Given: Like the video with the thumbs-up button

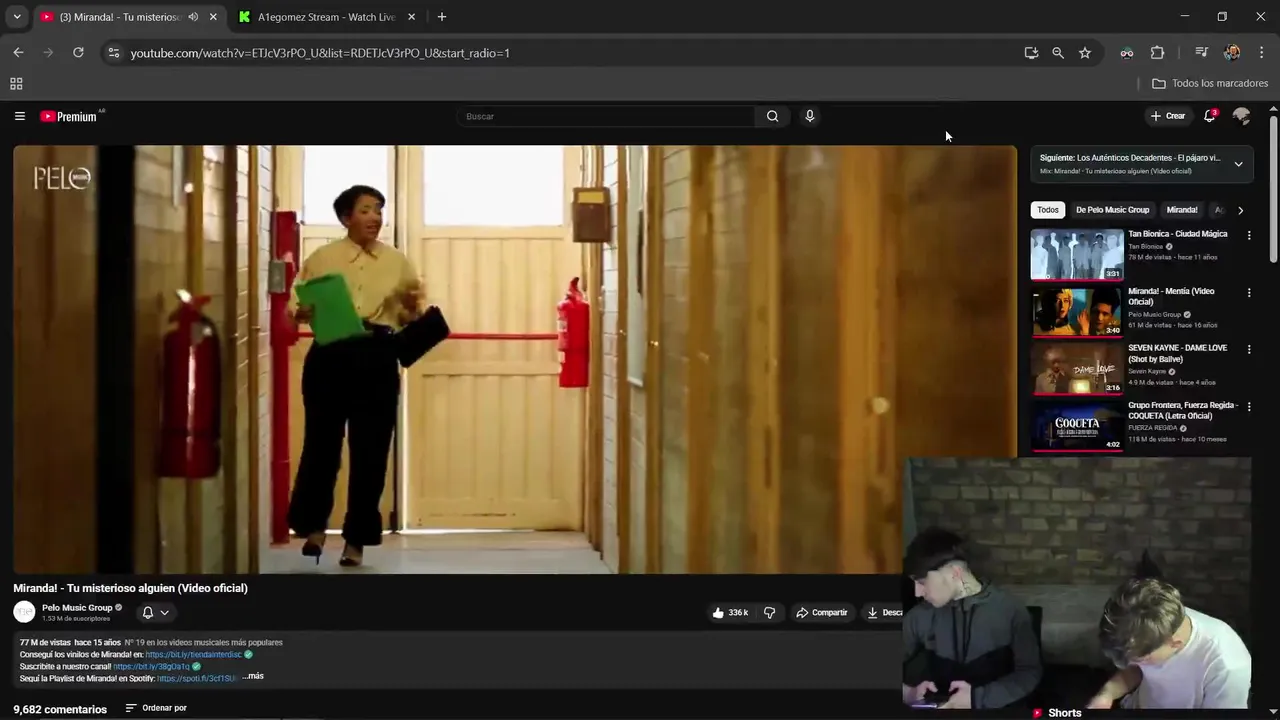Looking at the screenshot, I should pos(730,612).
